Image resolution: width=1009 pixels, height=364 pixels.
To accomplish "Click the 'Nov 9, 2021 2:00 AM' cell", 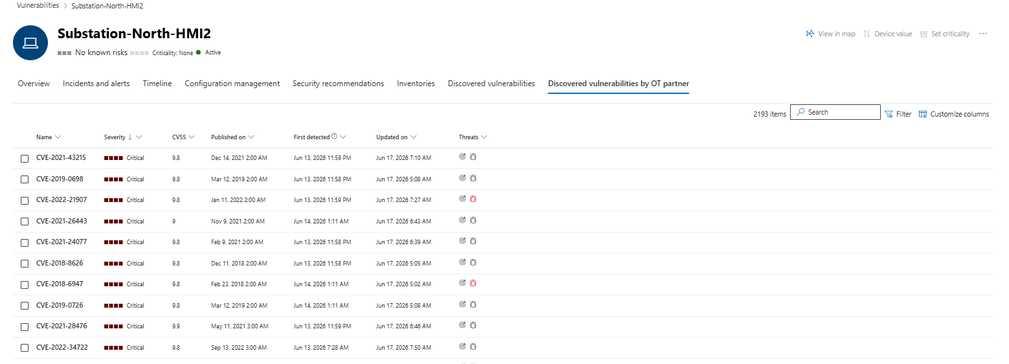I will click(237, 221).
